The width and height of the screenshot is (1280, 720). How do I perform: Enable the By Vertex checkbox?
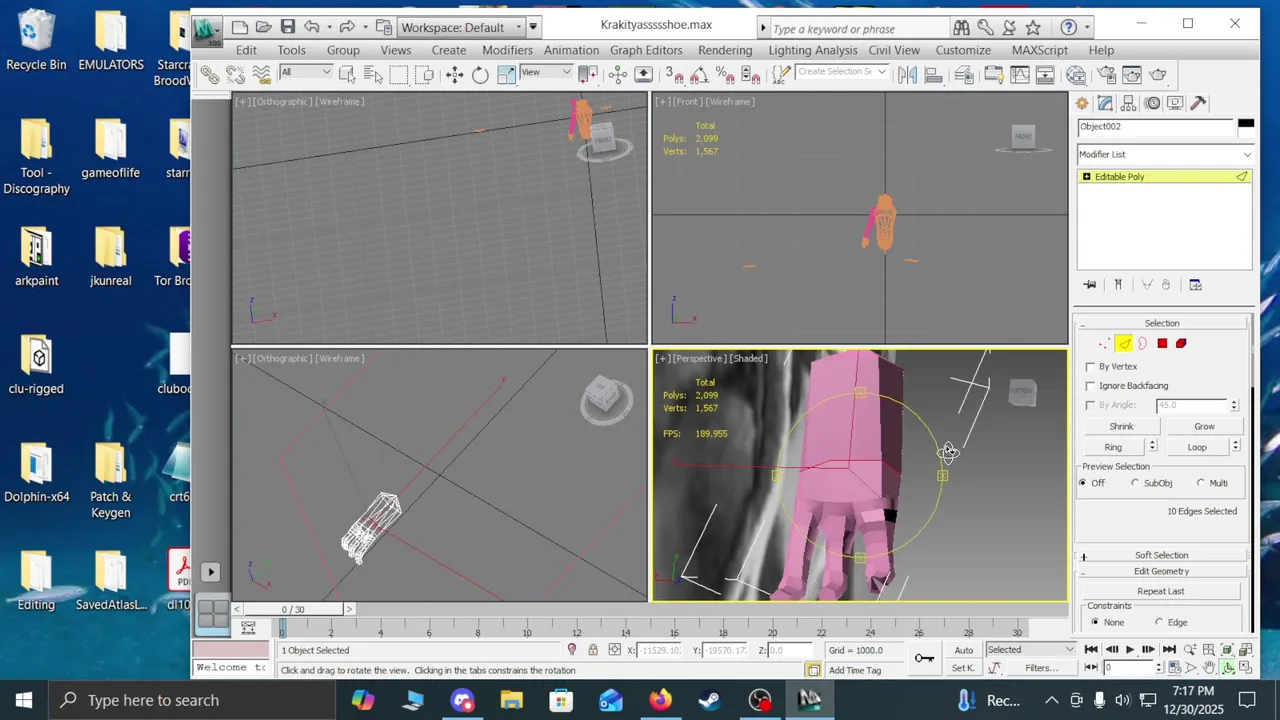[x=1090, y=366]
